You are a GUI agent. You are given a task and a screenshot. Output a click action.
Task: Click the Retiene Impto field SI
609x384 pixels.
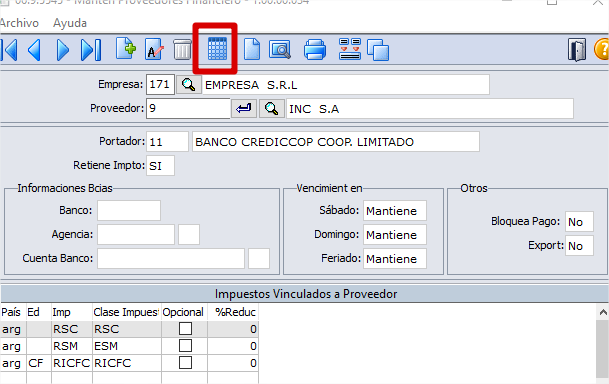click(160, 166)
